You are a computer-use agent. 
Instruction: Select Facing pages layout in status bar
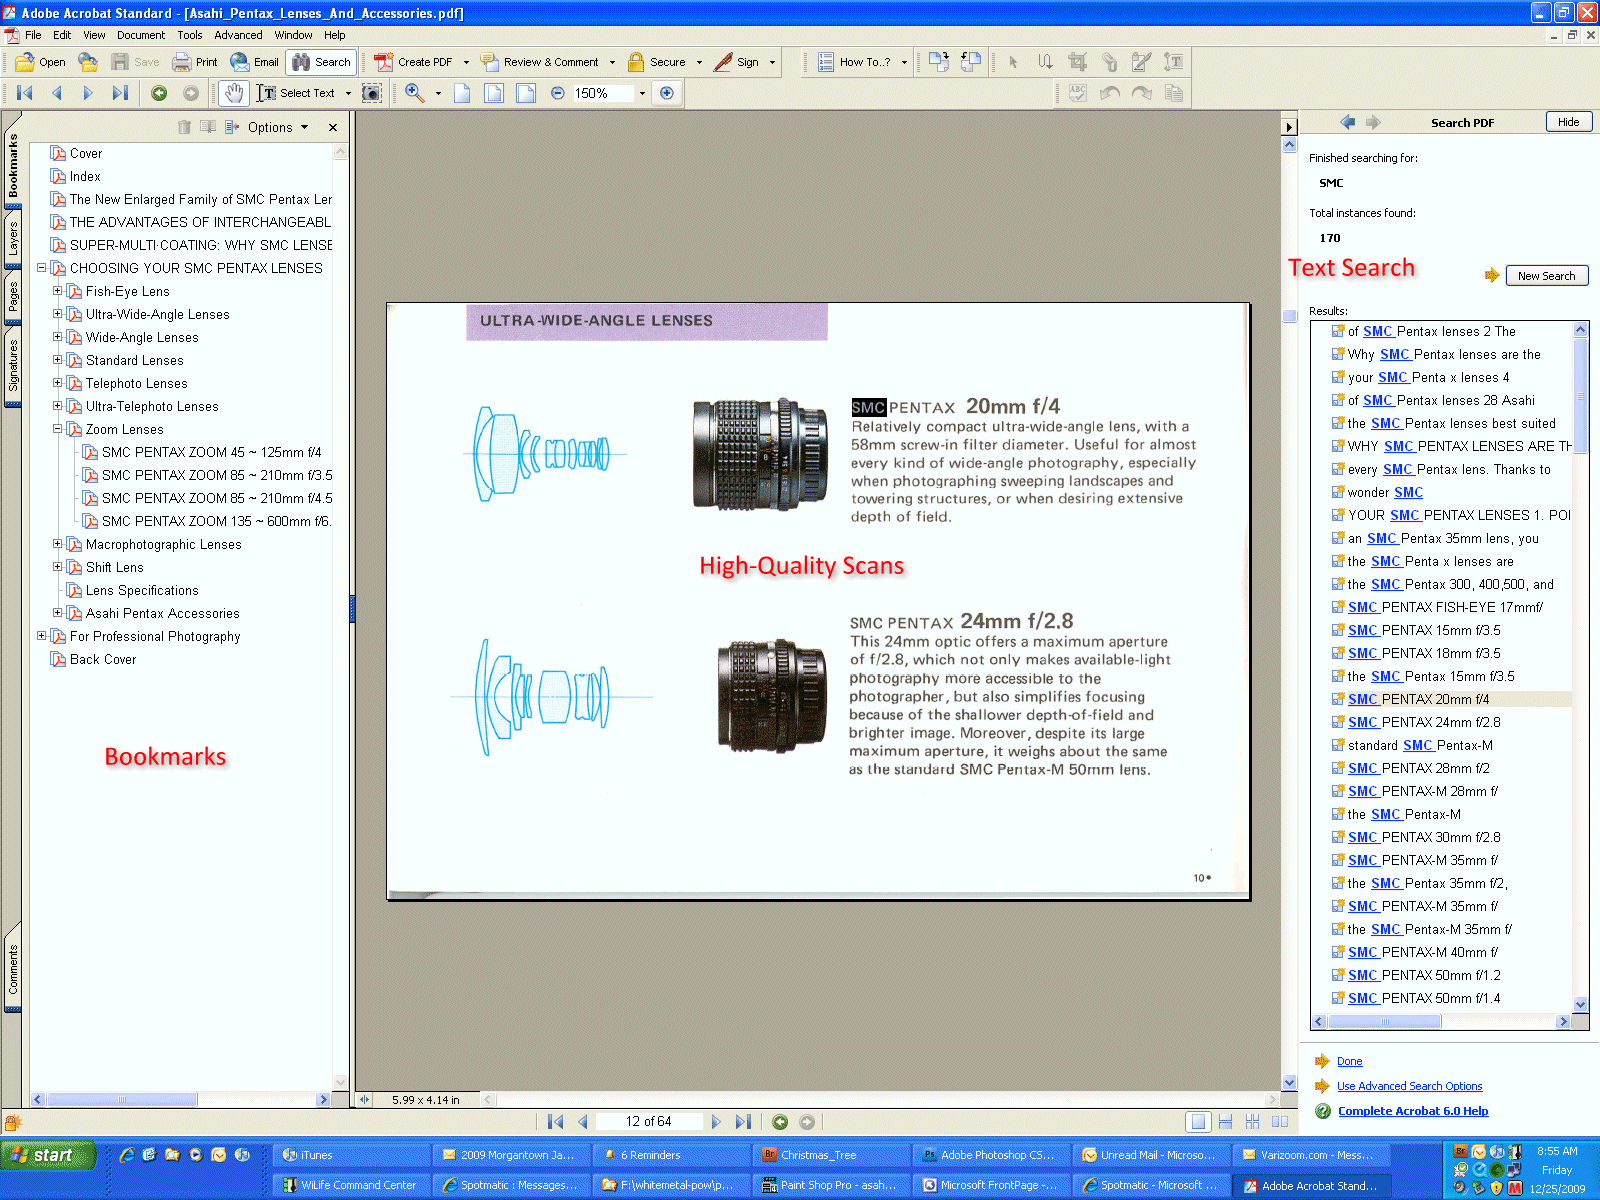(x=1279, y=1122)
